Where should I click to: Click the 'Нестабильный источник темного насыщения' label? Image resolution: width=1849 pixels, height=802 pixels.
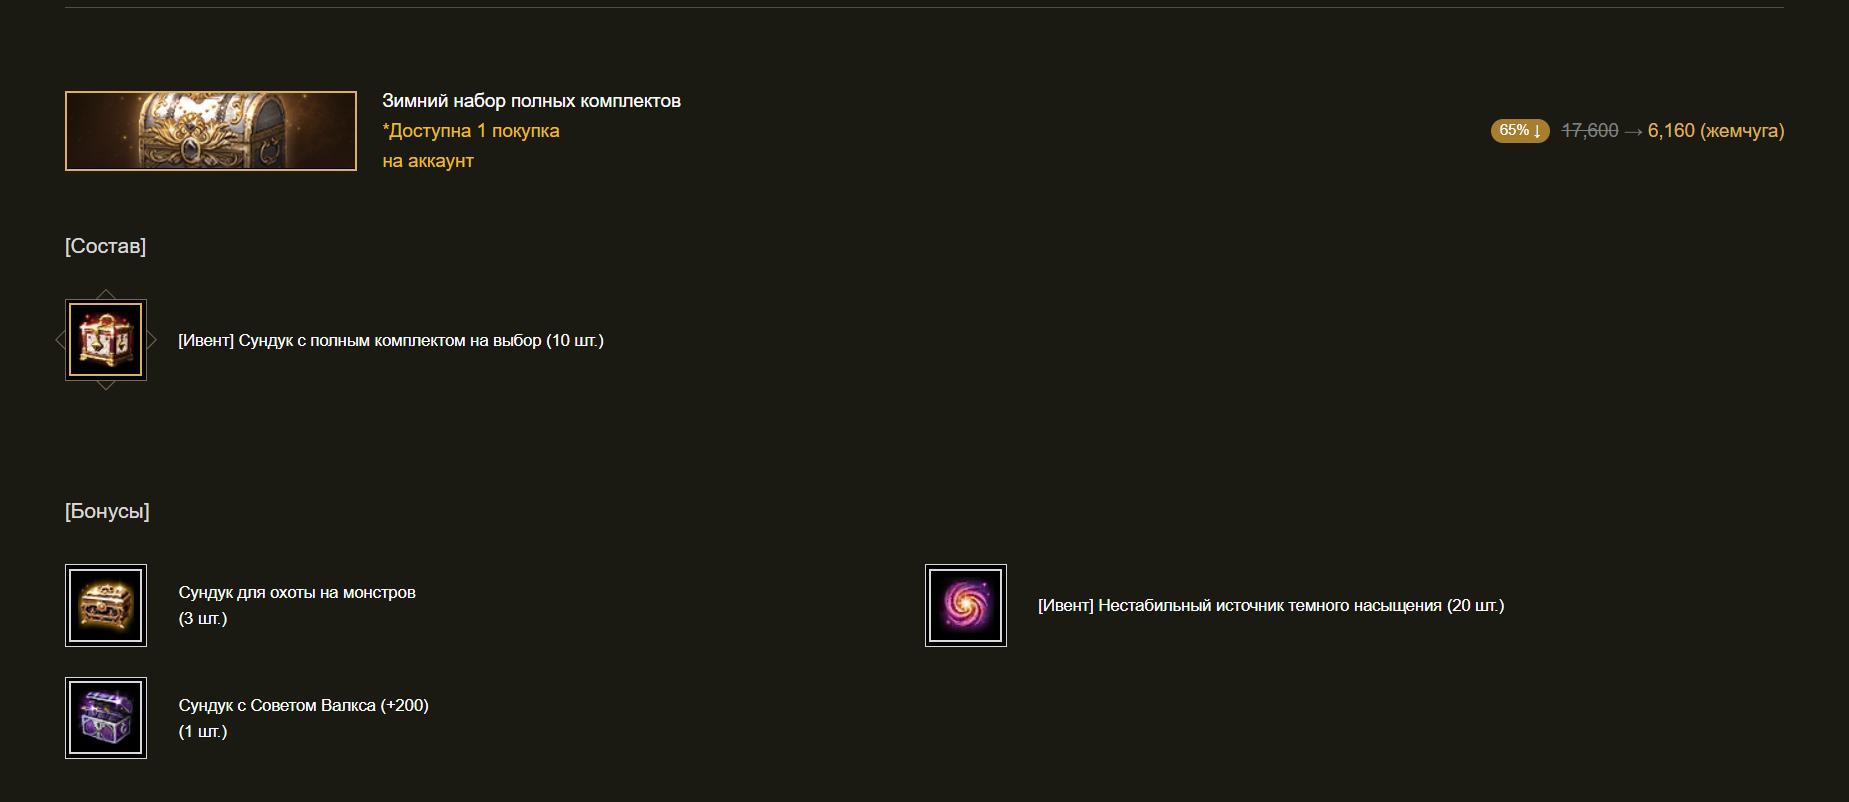coord(1270,606)
